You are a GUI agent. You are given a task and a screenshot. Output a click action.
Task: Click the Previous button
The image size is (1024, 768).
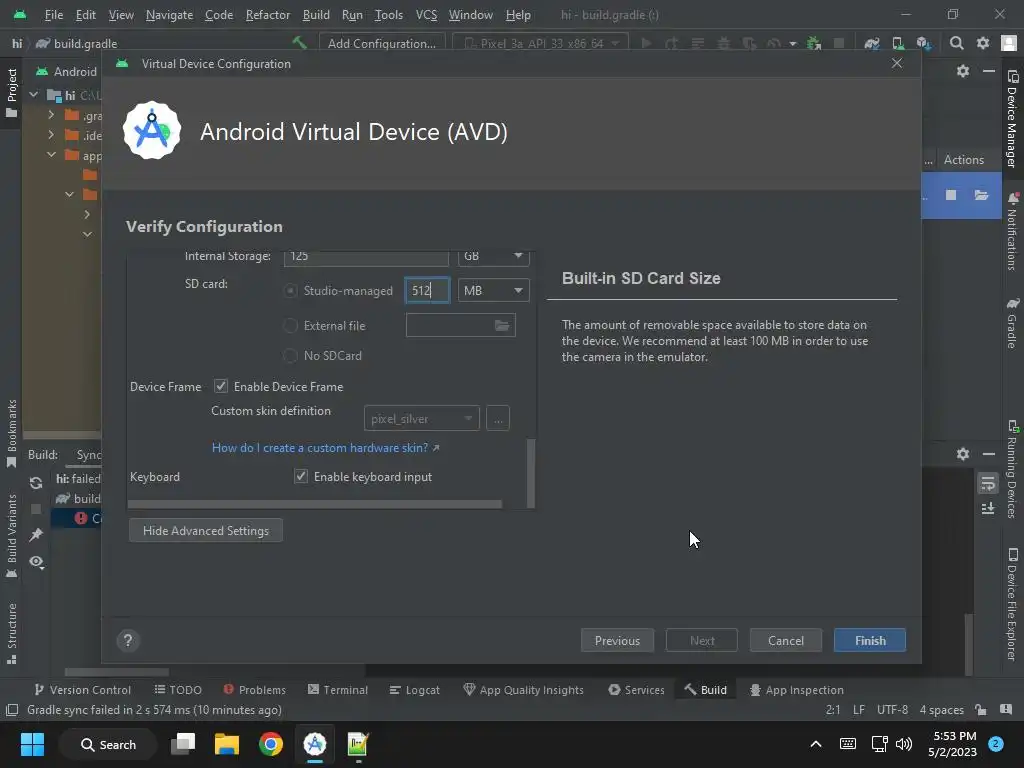point(617,641)
